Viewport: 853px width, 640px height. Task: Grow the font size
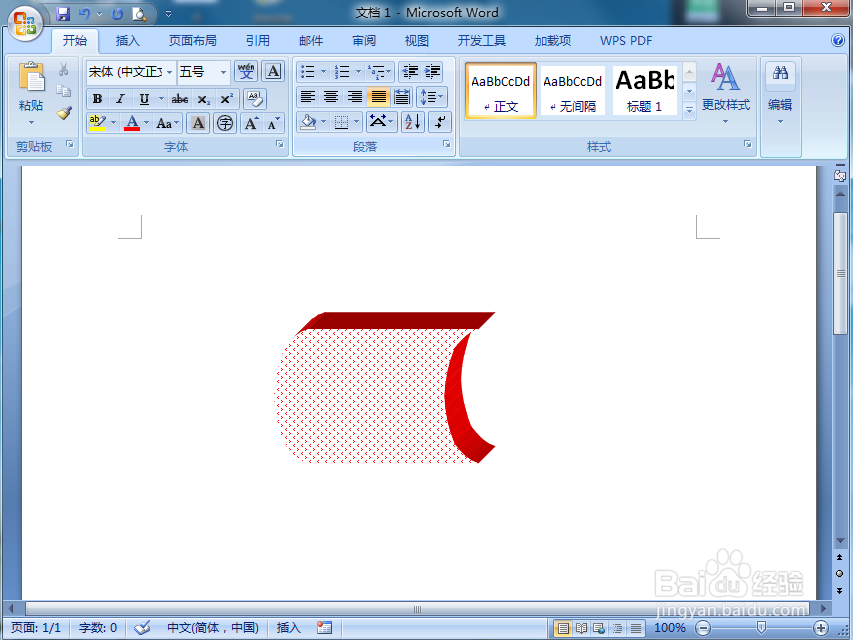coord(251,124)
